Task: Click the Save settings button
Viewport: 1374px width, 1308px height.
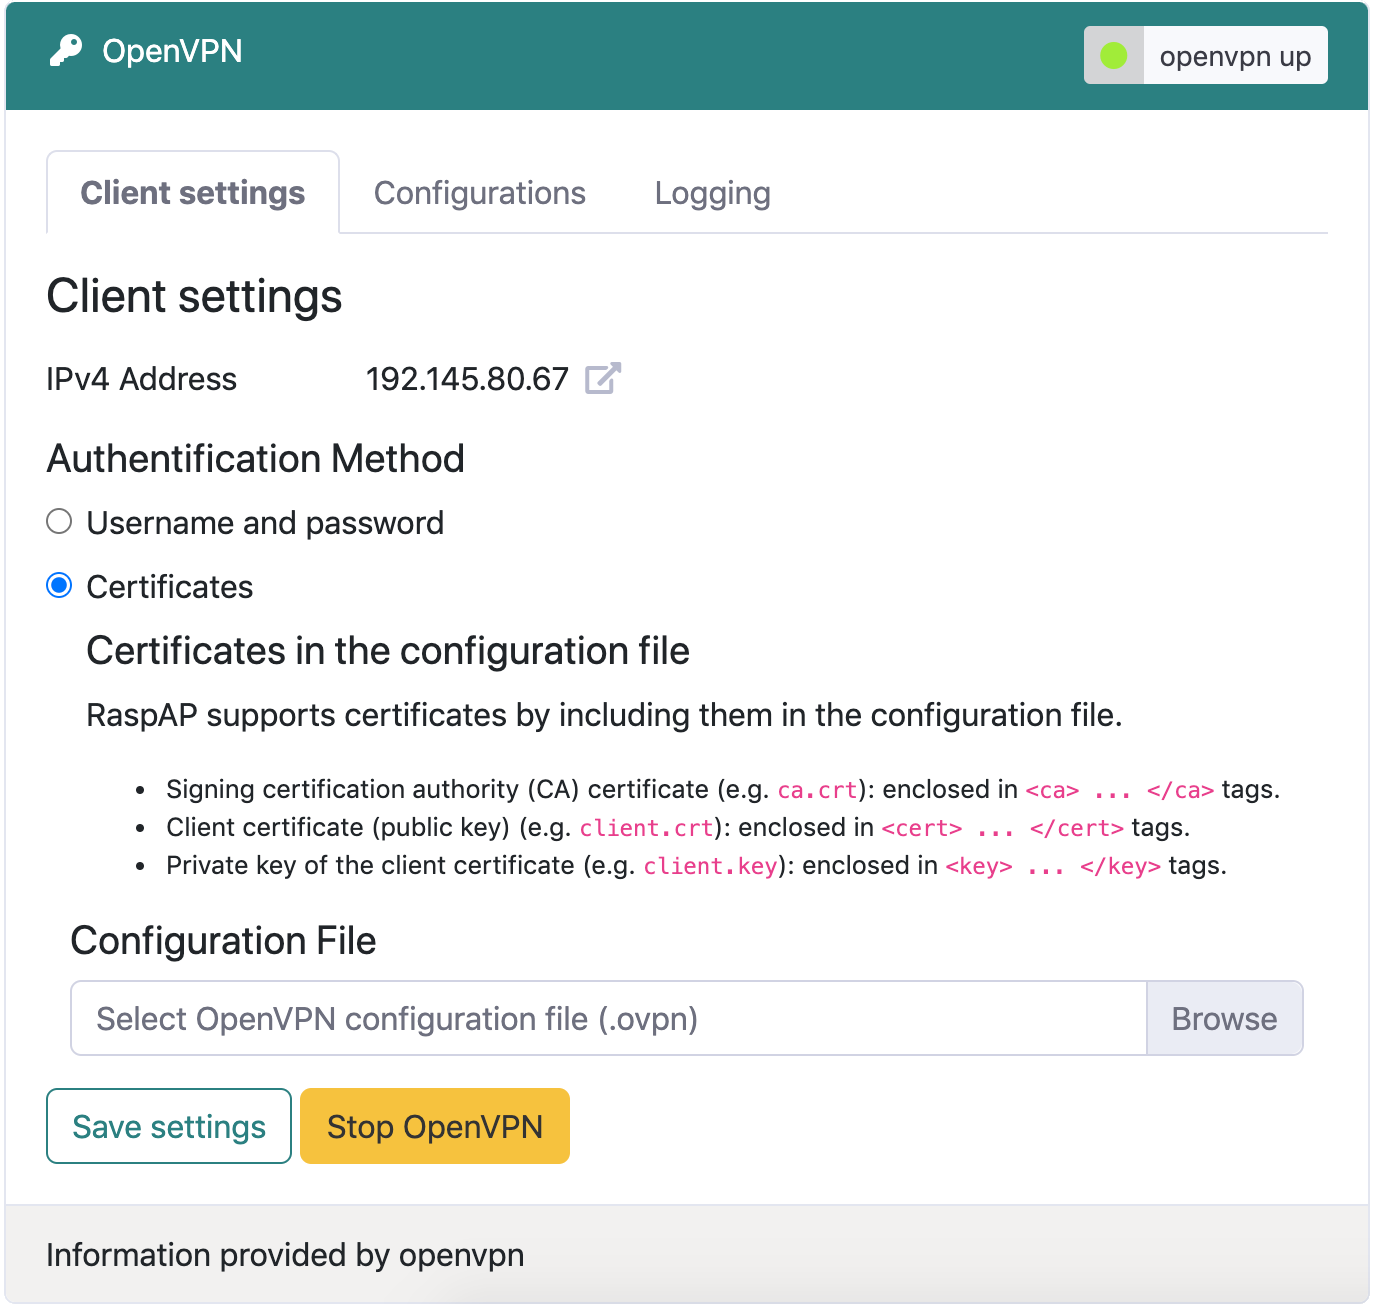Action: [x=169, y=1126]
